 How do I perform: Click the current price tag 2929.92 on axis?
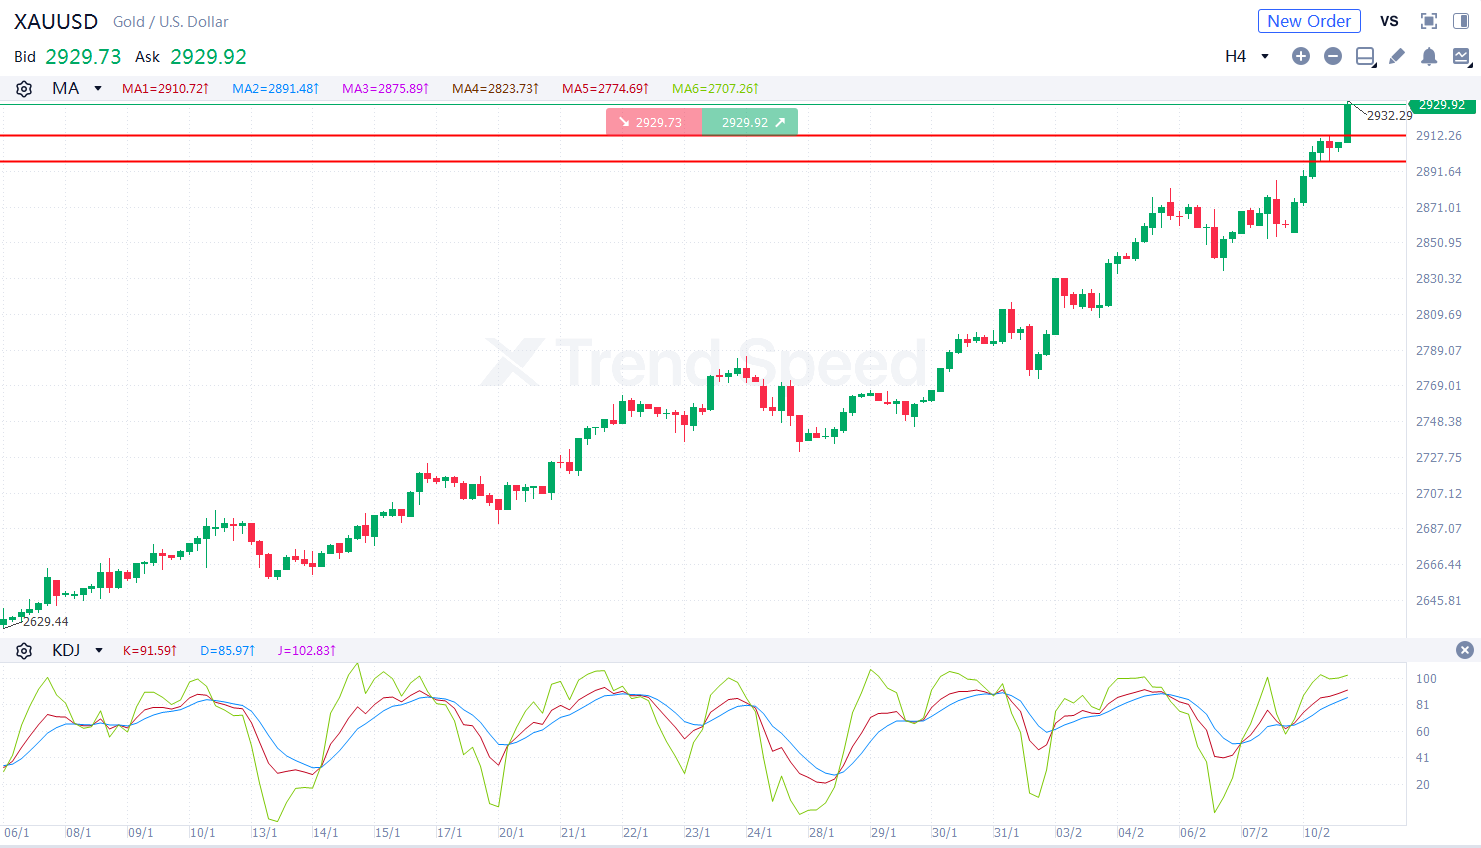click(1442, 105)
